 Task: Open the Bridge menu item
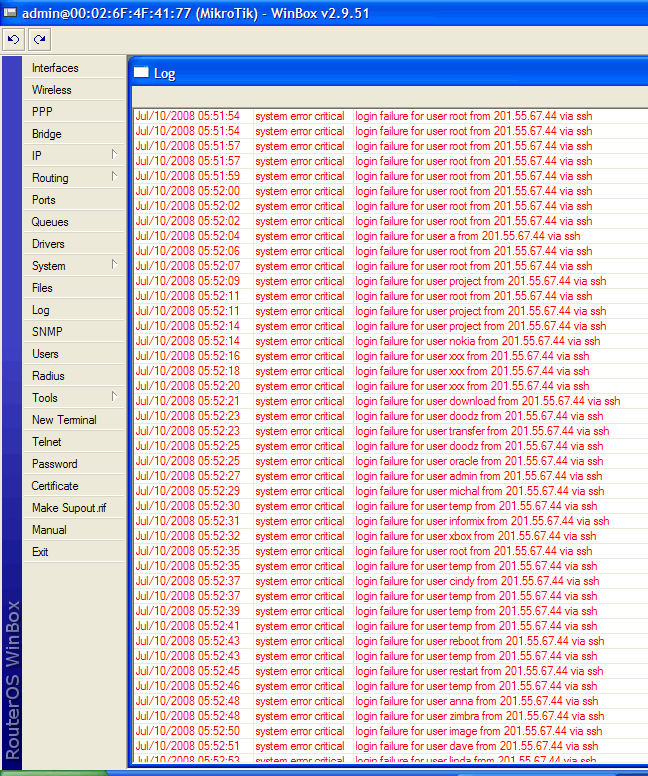74,134
